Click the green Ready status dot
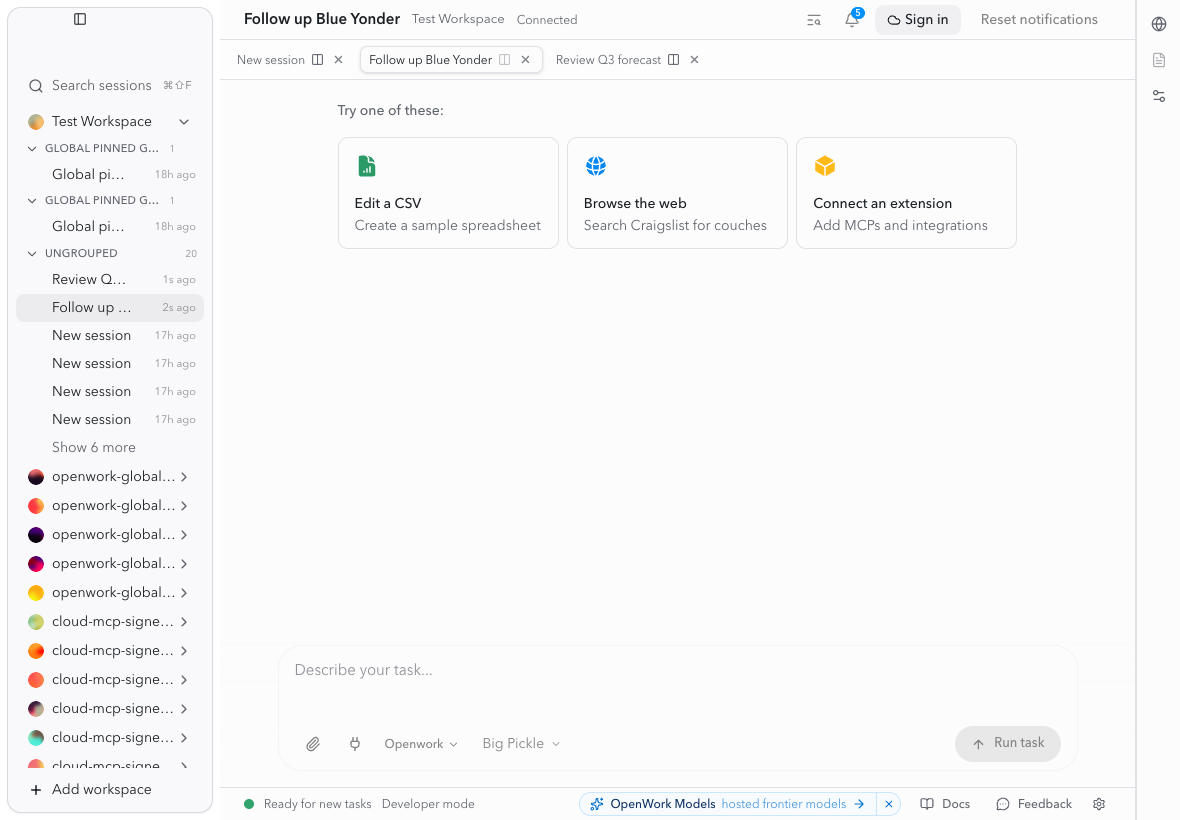Screen dimensions: 1180x820 click(249, 804)
